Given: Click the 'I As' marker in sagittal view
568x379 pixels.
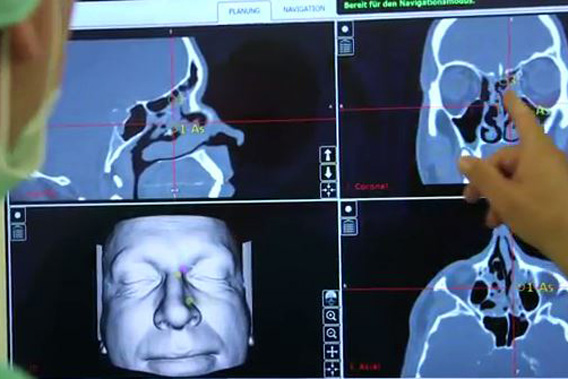Looking at the screenshot, I should (x=190, y=130).
